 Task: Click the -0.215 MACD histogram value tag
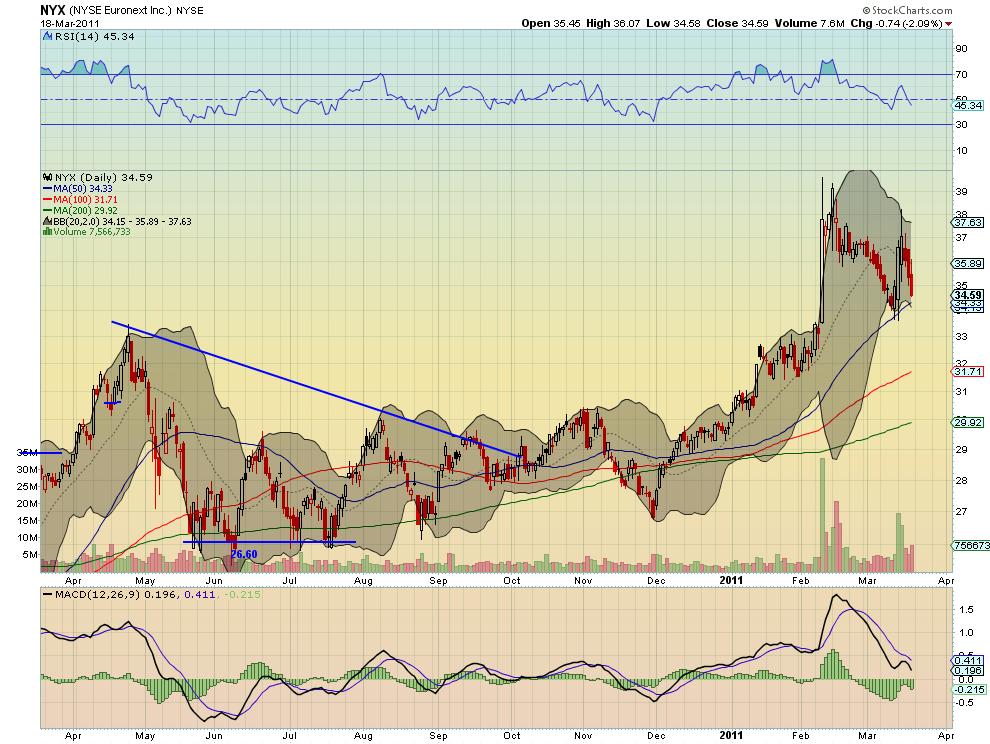pyautogui.click(x=969, y=689)
